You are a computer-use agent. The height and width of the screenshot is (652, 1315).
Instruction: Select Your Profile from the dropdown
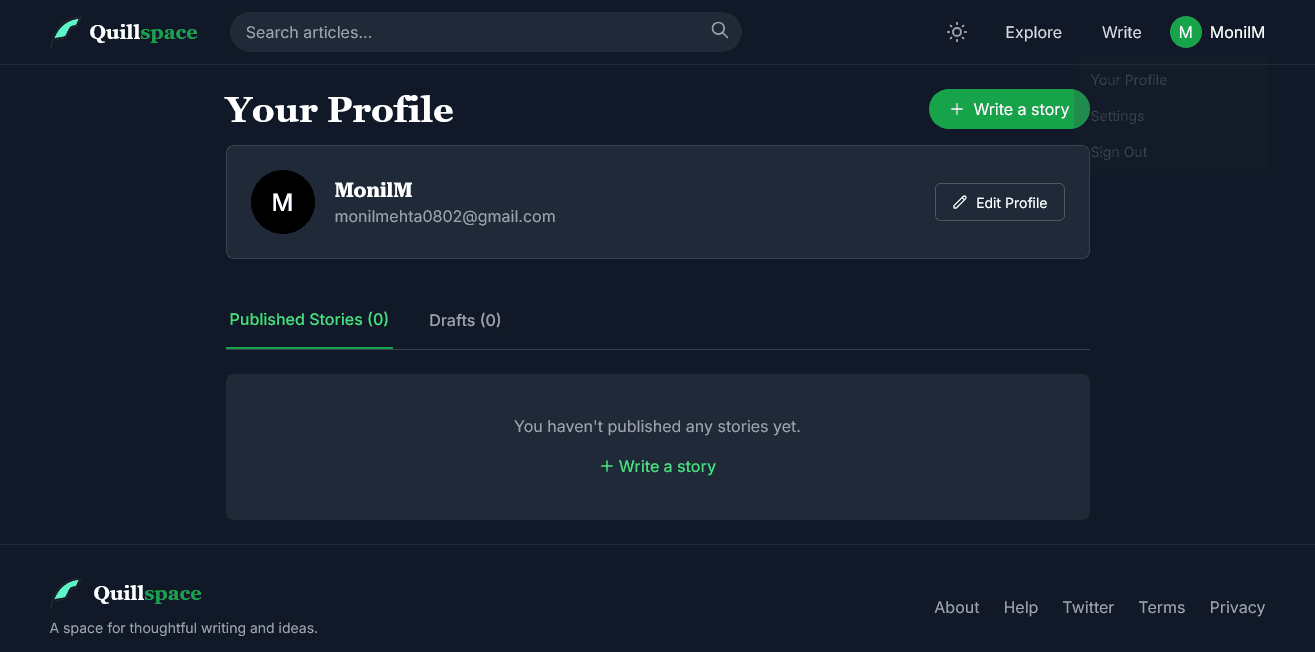click(x=1129, y=80)
